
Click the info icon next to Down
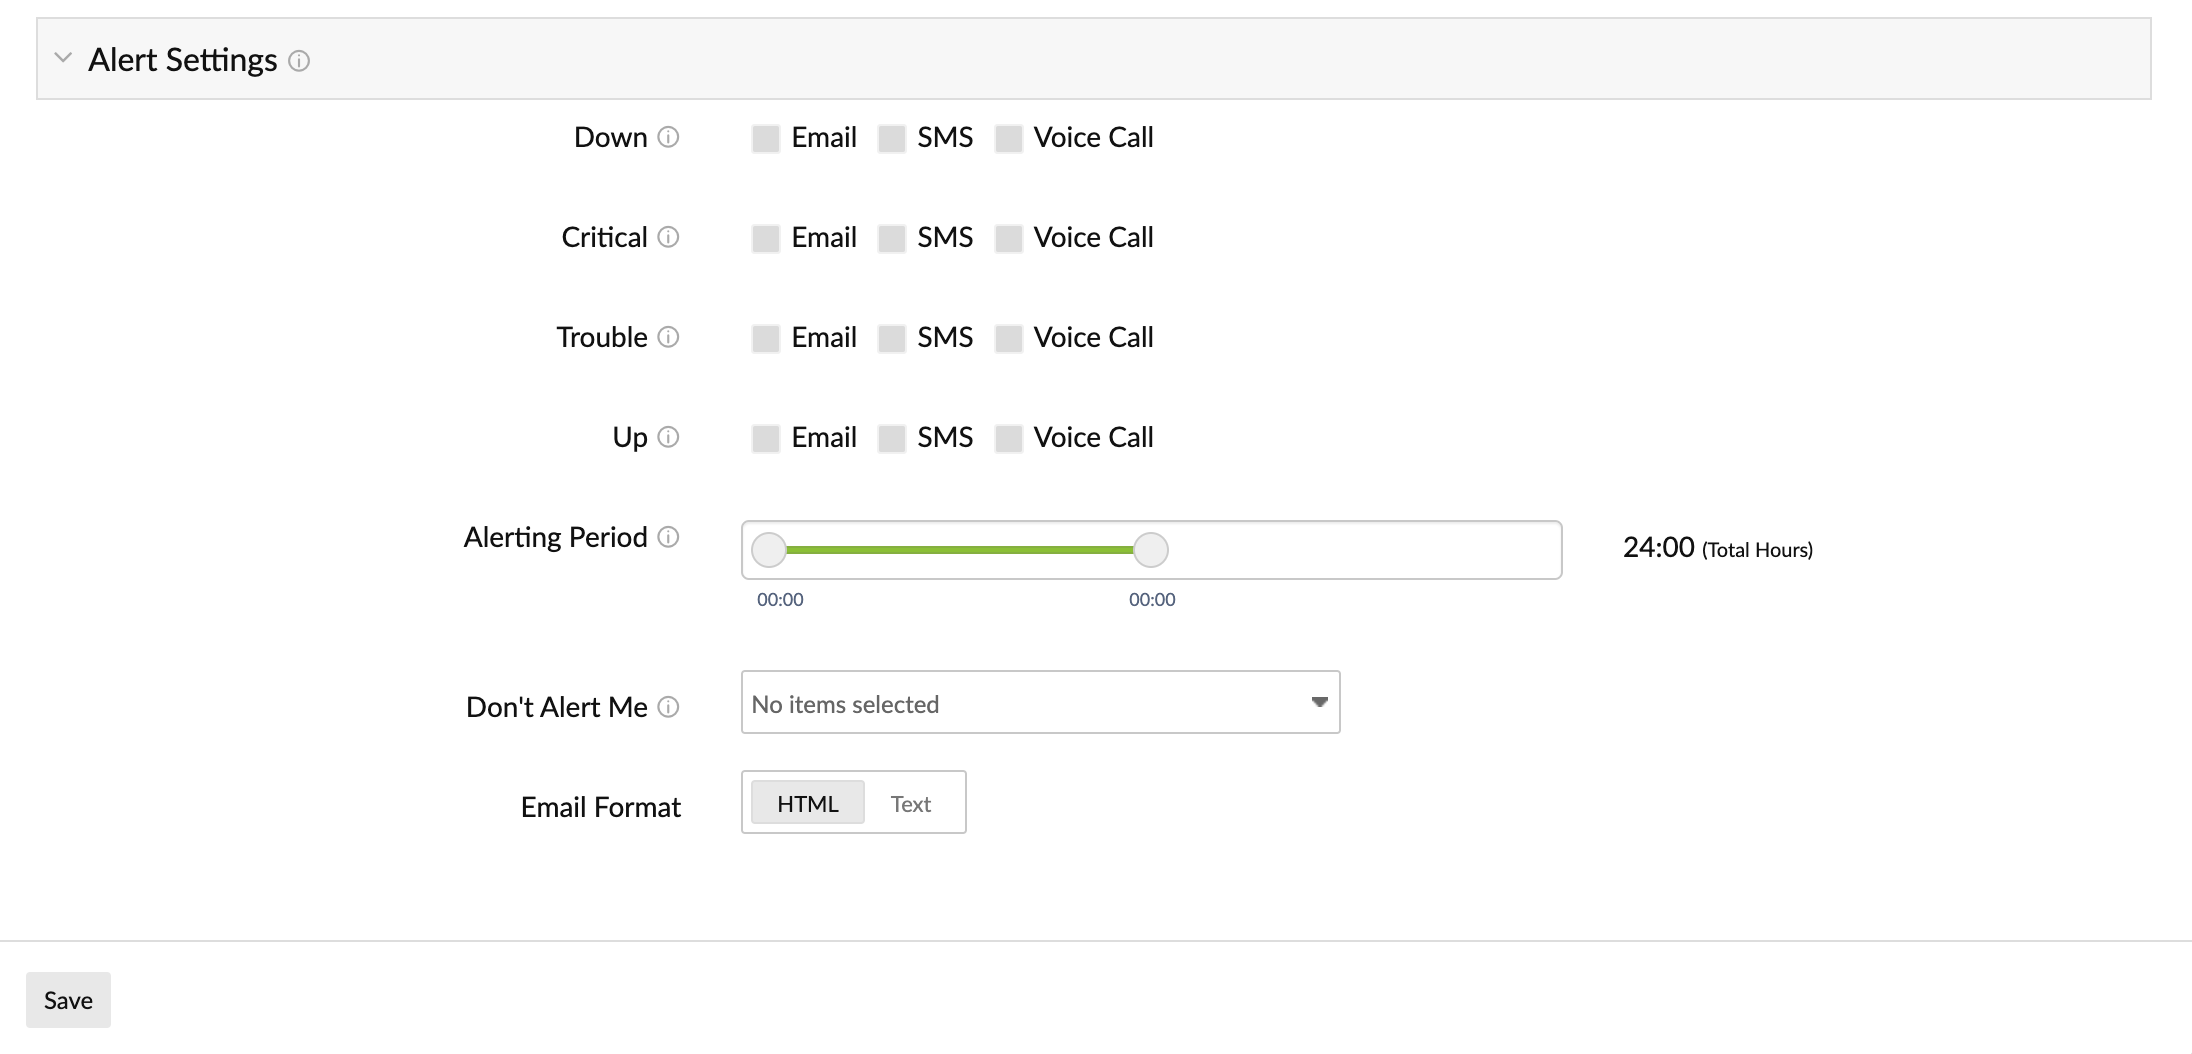(668, 137)
